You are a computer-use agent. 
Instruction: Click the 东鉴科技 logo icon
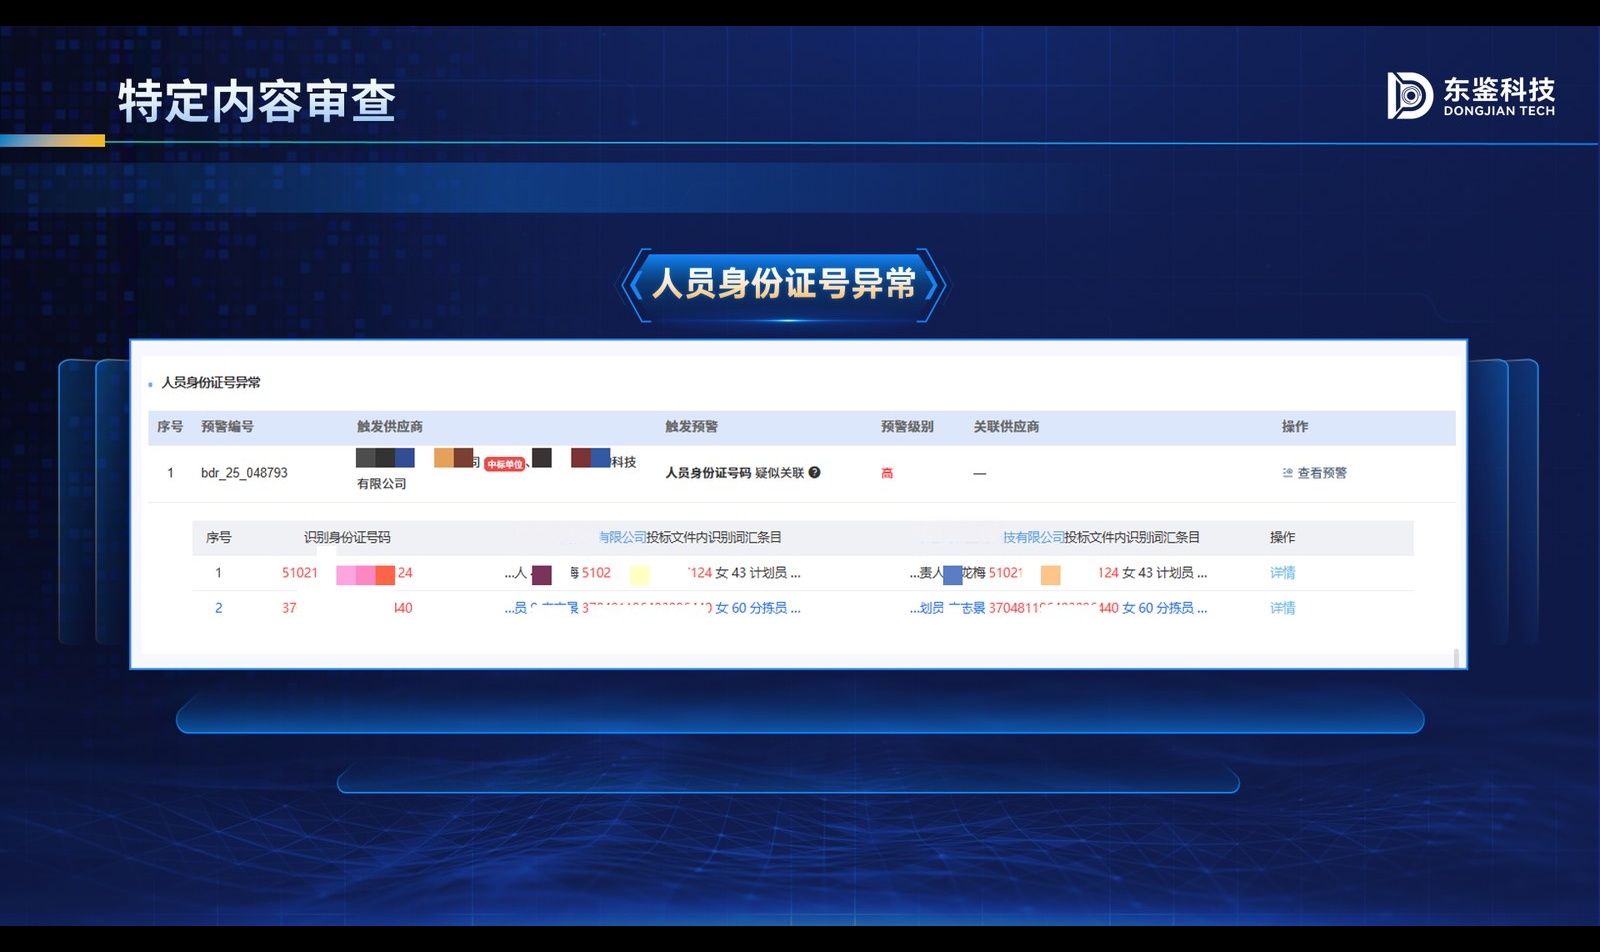(1409, 96)
